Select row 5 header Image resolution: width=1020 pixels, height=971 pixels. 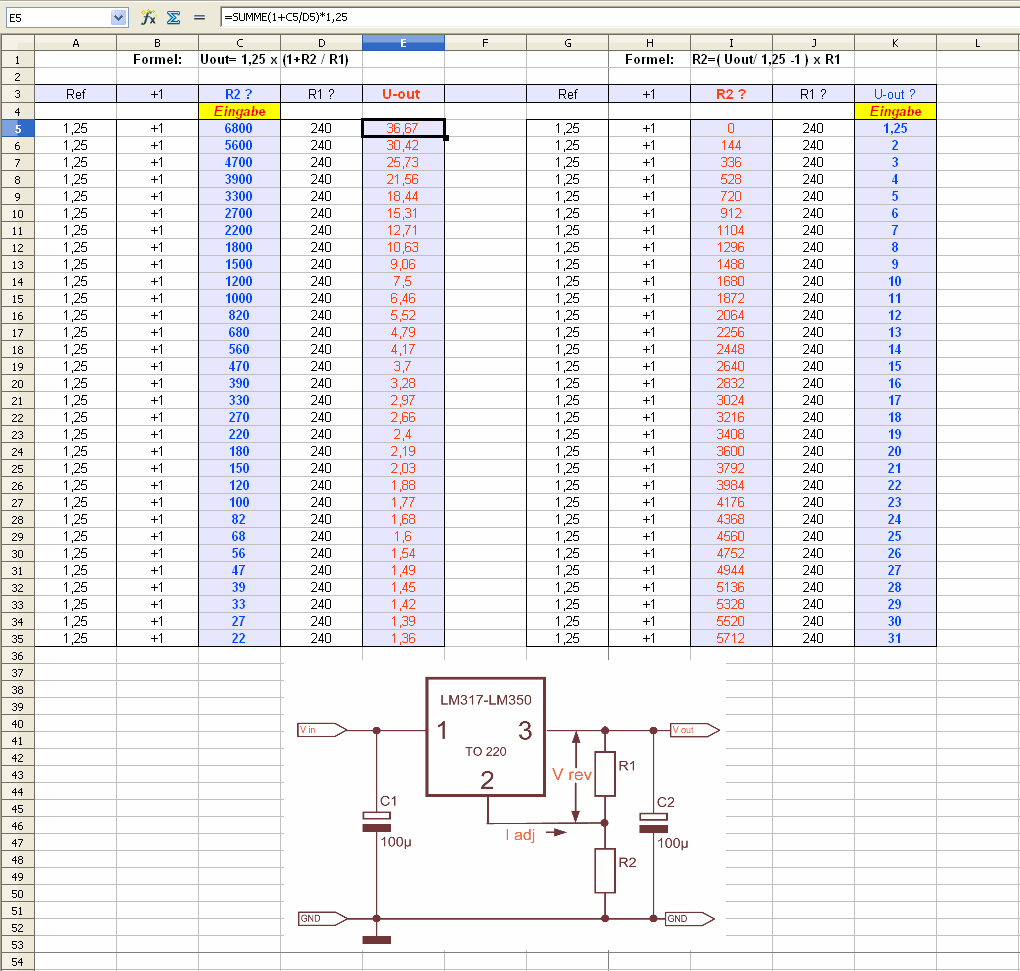(18, 129)
